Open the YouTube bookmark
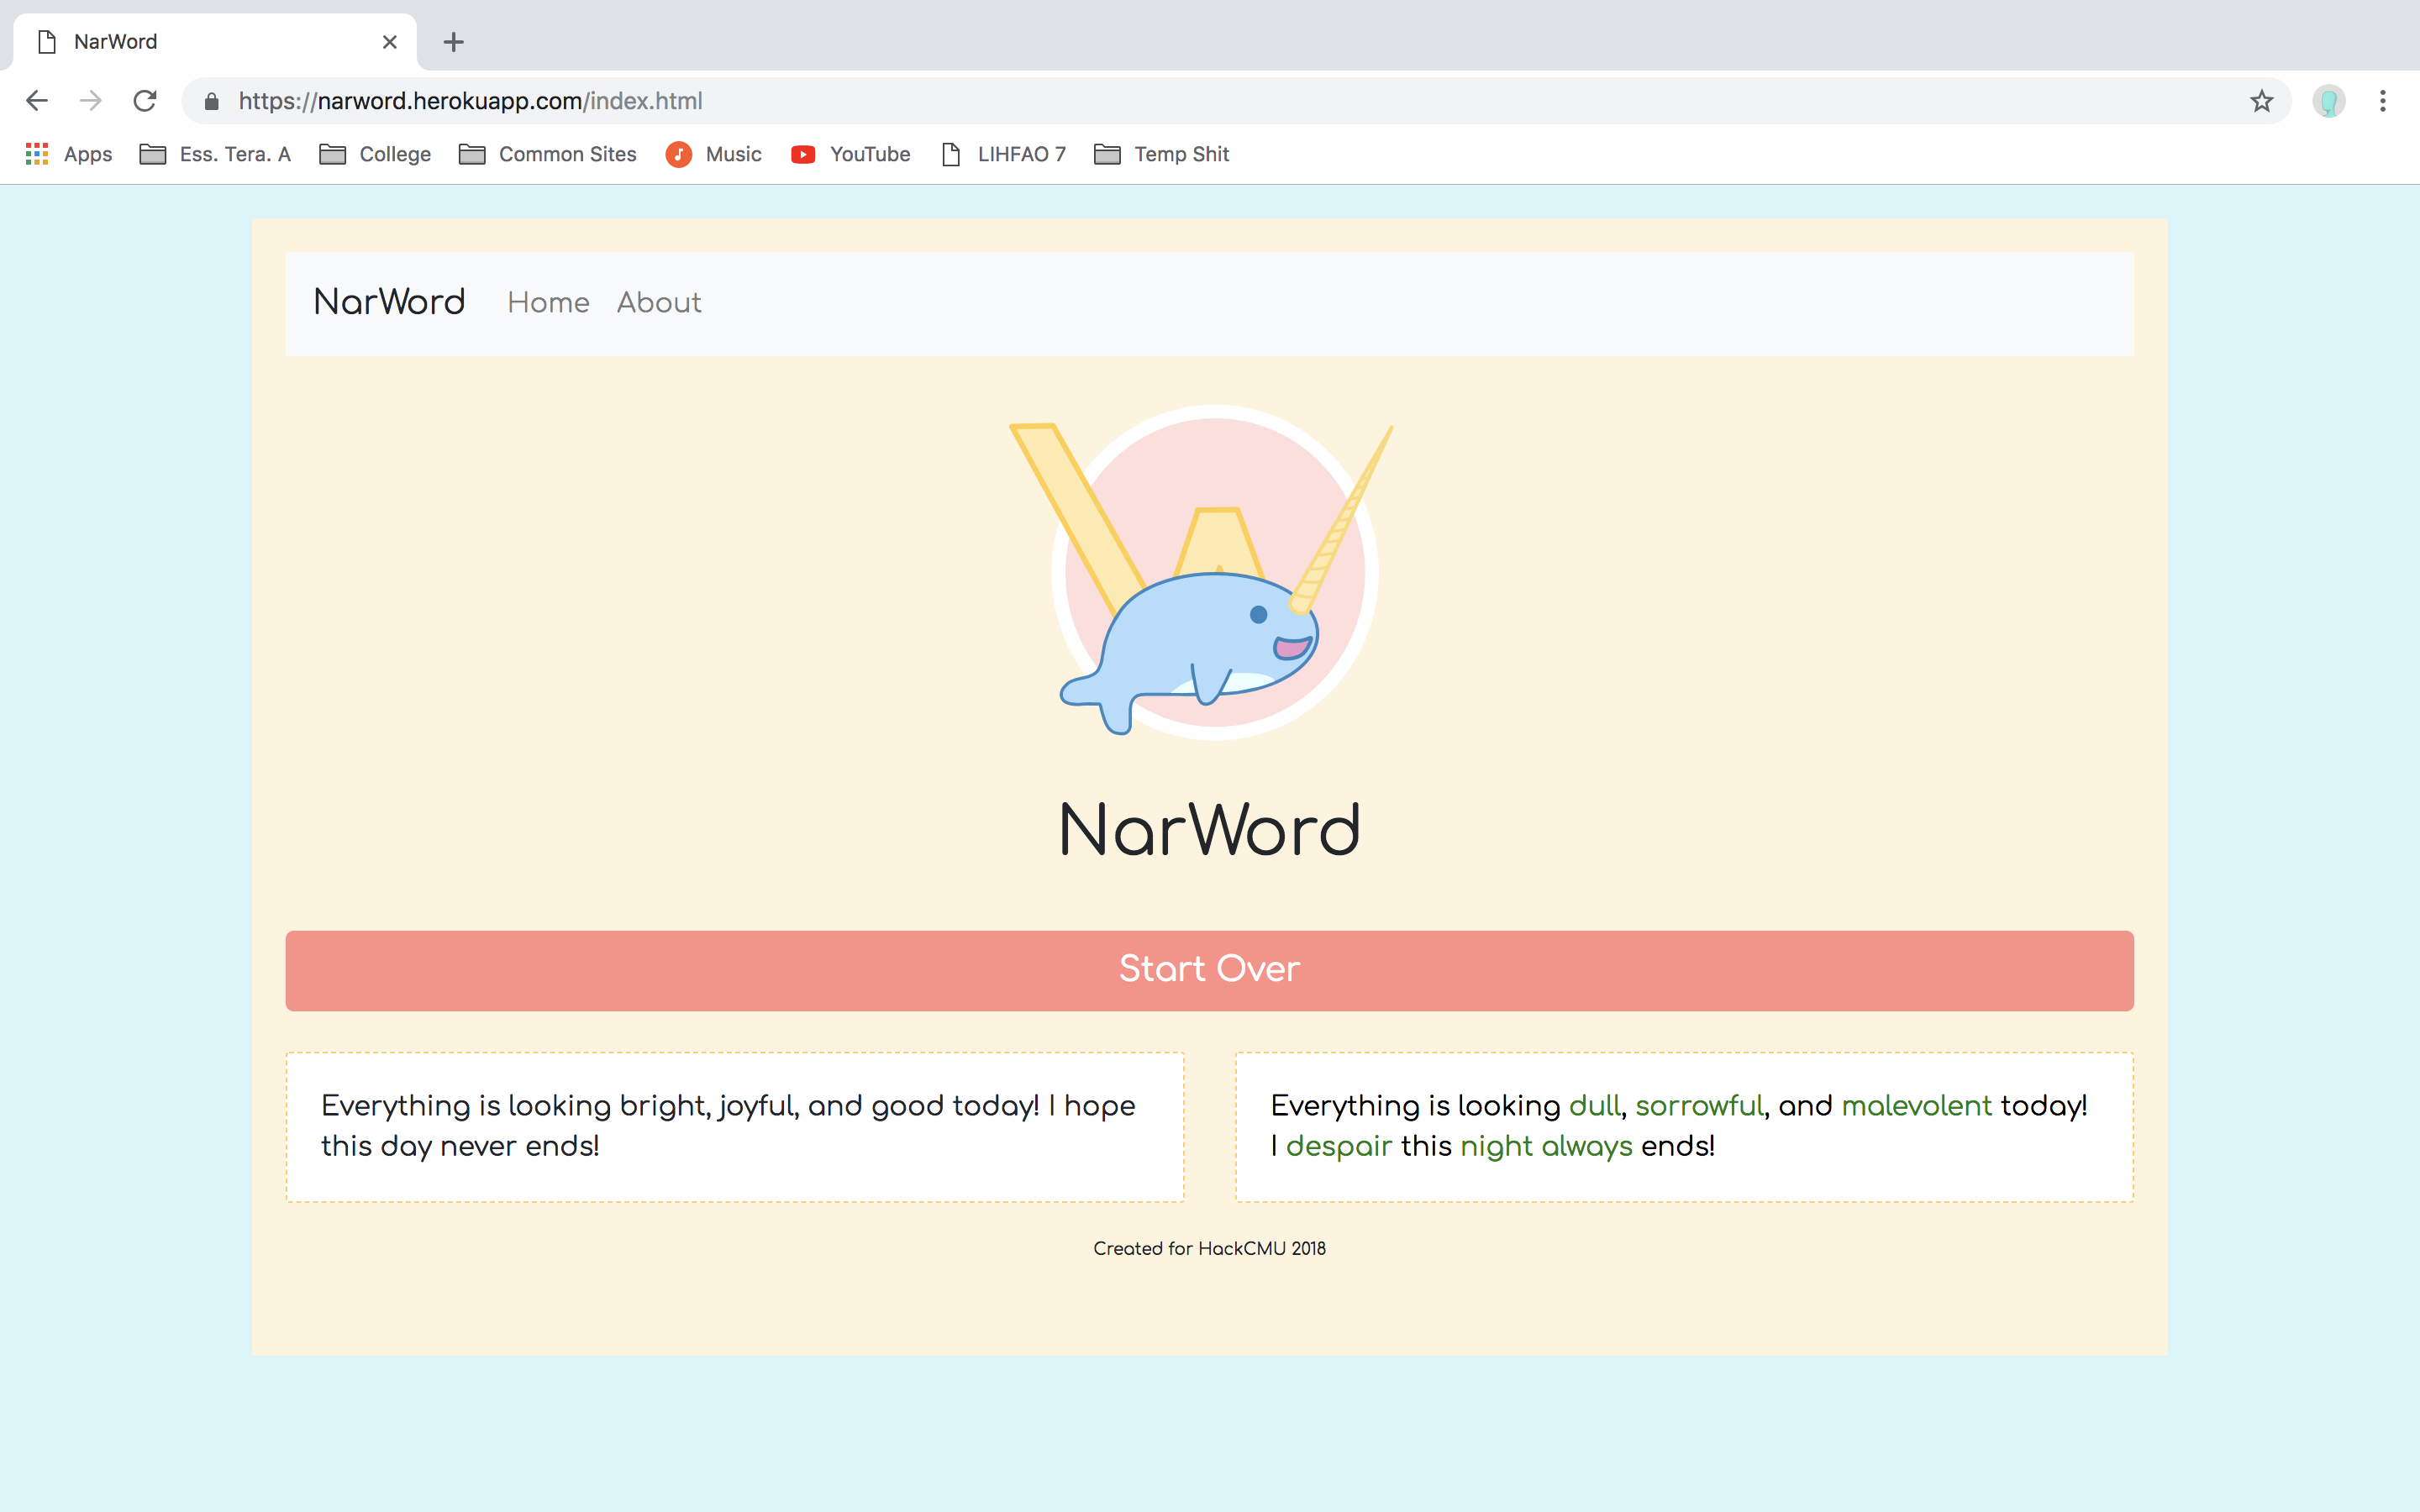The height and width of the screenshot is (1512, 2420). pos(851,154)
